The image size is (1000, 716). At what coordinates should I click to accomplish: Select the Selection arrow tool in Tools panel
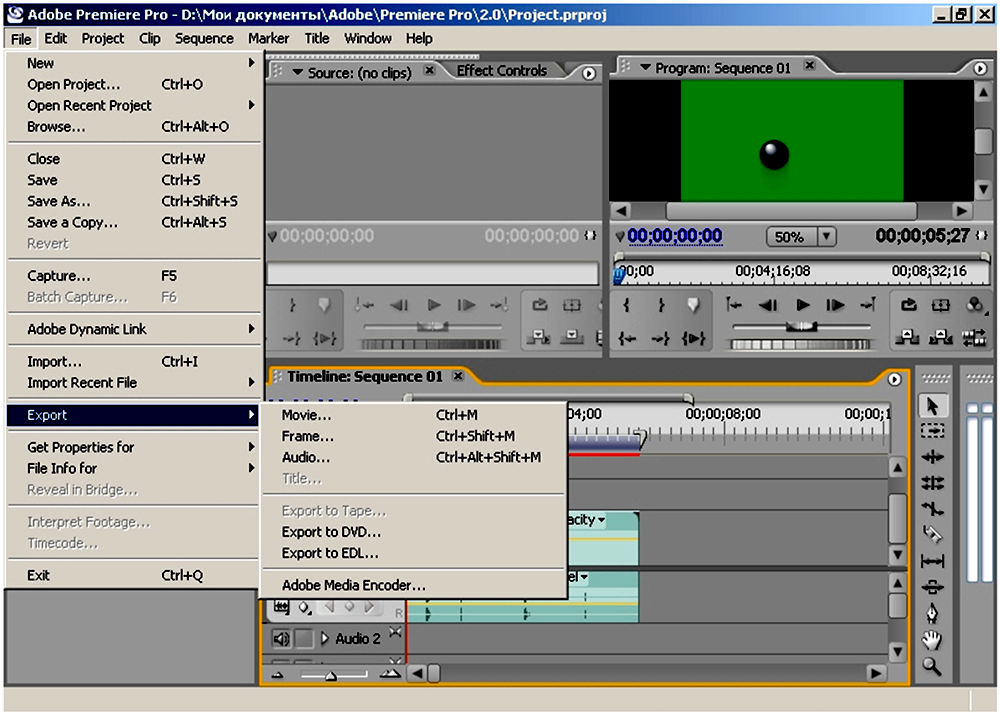(932, 405)
